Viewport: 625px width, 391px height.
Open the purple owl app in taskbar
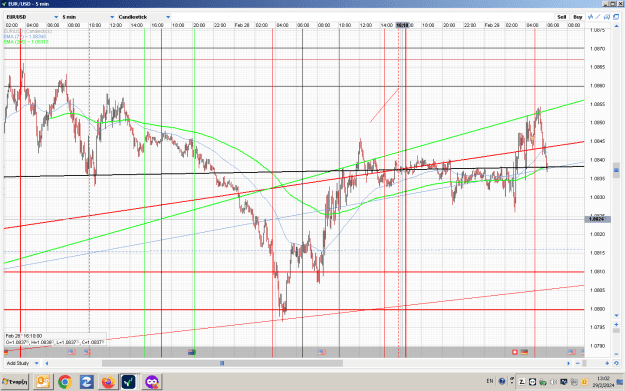click(151, 382)
